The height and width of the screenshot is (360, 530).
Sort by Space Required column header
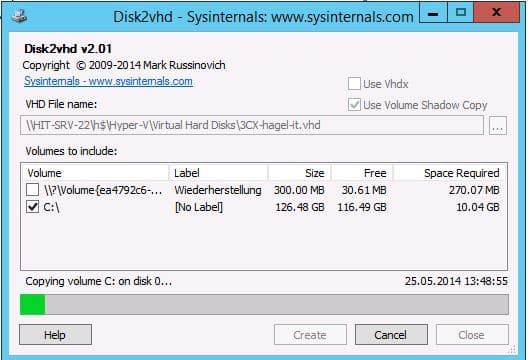click(450, 173)
